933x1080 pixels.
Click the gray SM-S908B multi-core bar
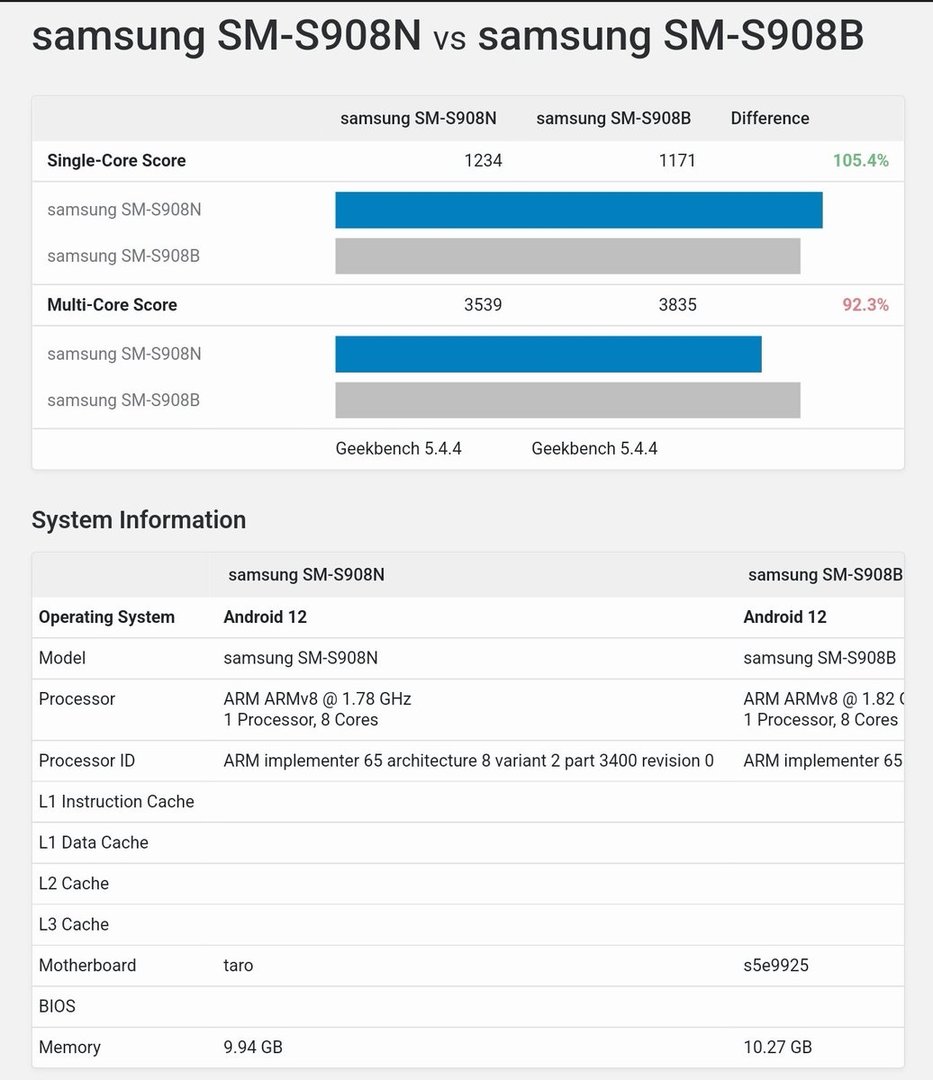567,400
